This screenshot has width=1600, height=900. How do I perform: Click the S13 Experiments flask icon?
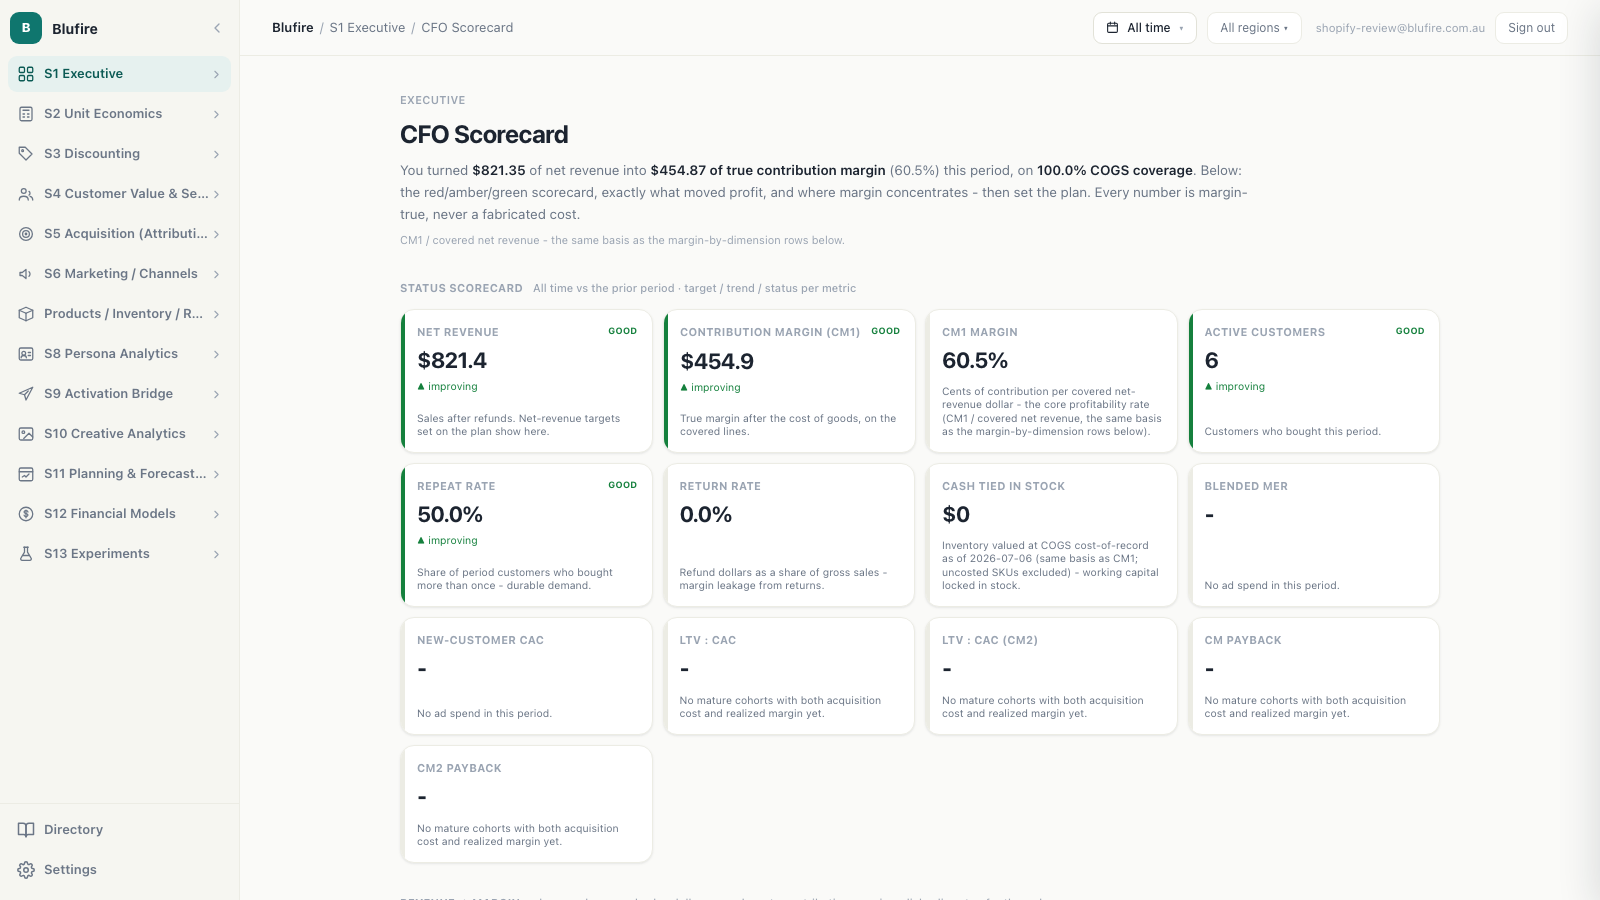pyautogui.click(x=26, y=554)
